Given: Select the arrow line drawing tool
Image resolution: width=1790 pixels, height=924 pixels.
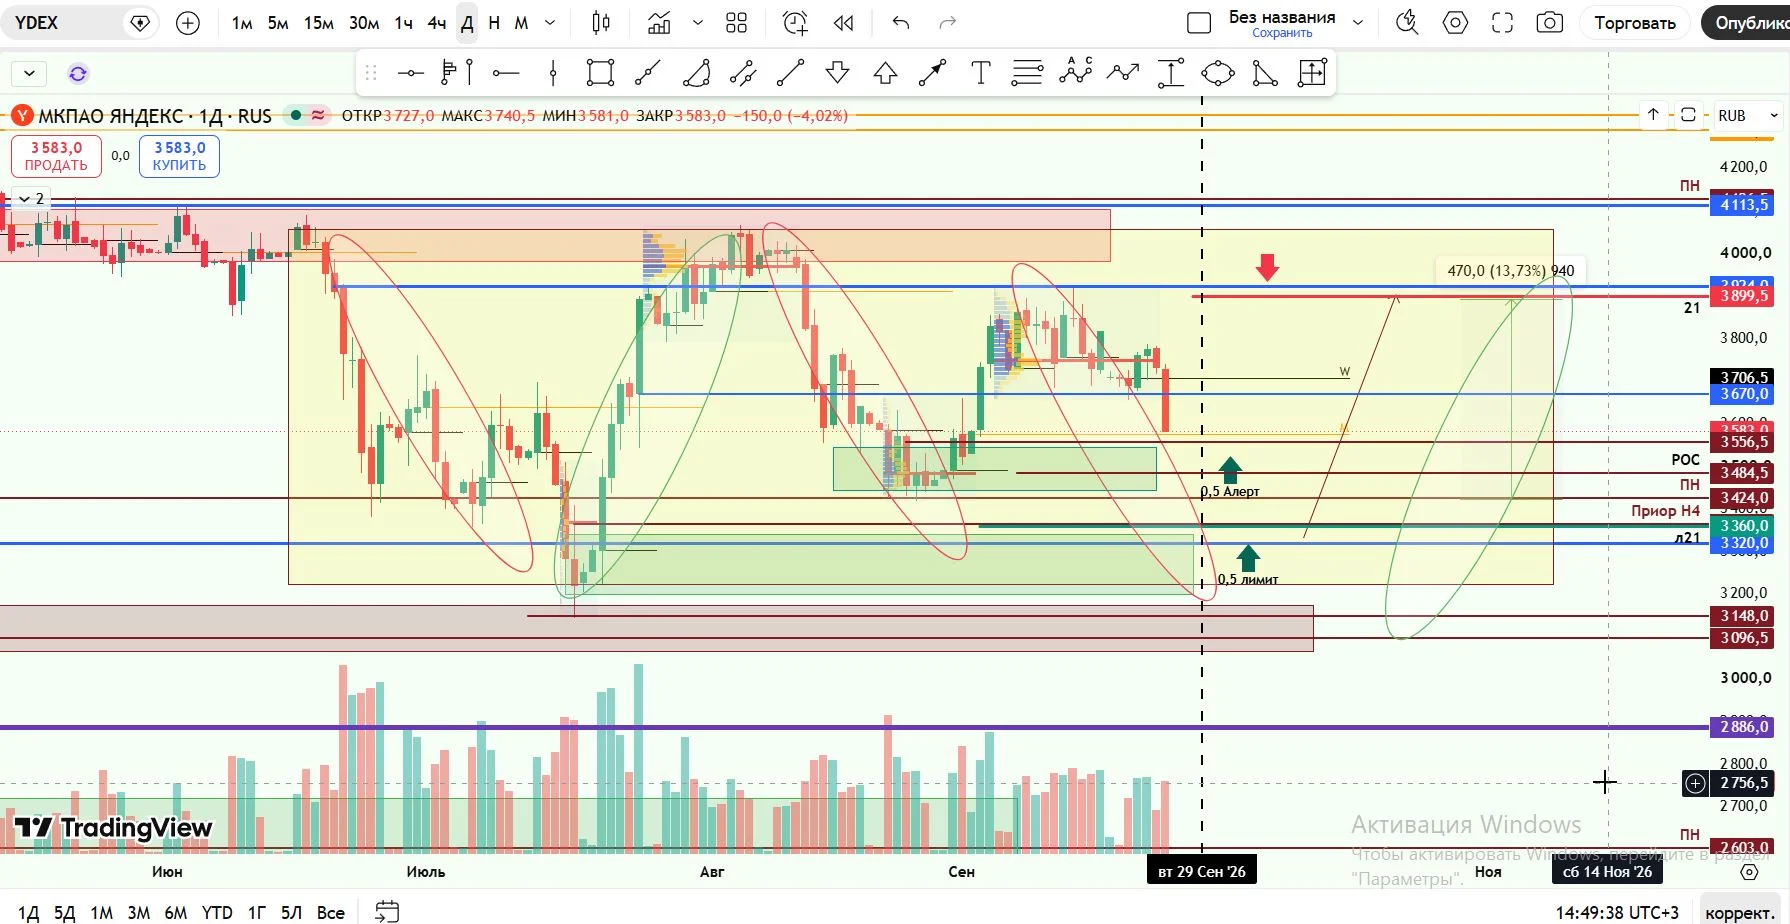Looking at the screenshot, I should 932,73.
